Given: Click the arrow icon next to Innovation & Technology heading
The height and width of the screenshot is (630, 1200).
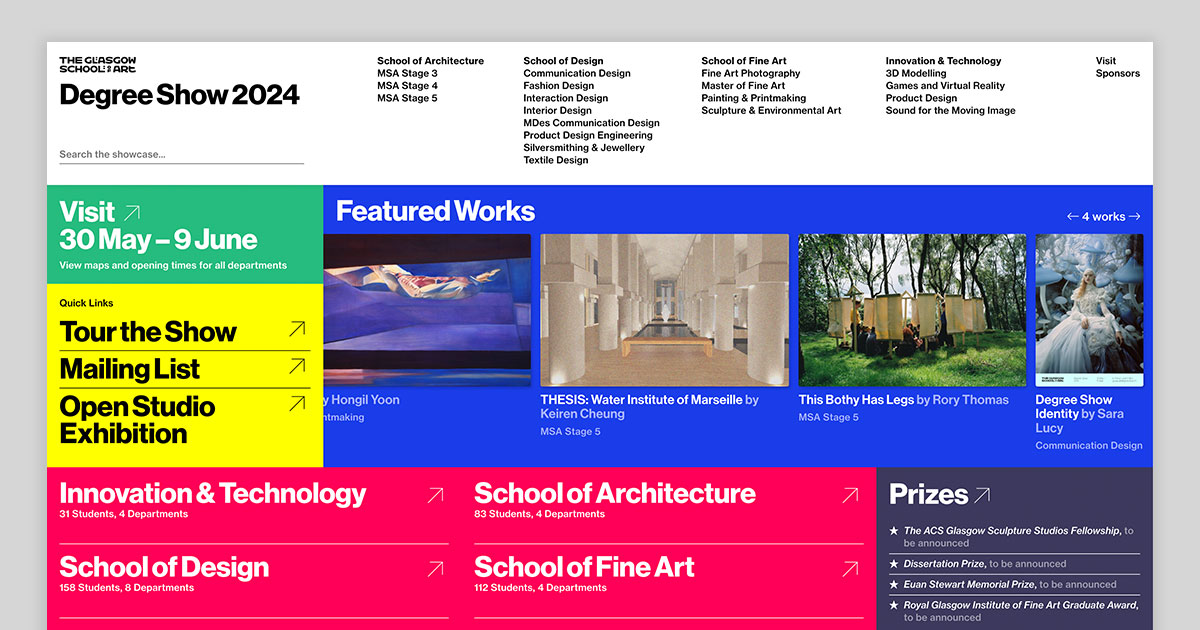Looking at the screenshot, I should (435, 495).
